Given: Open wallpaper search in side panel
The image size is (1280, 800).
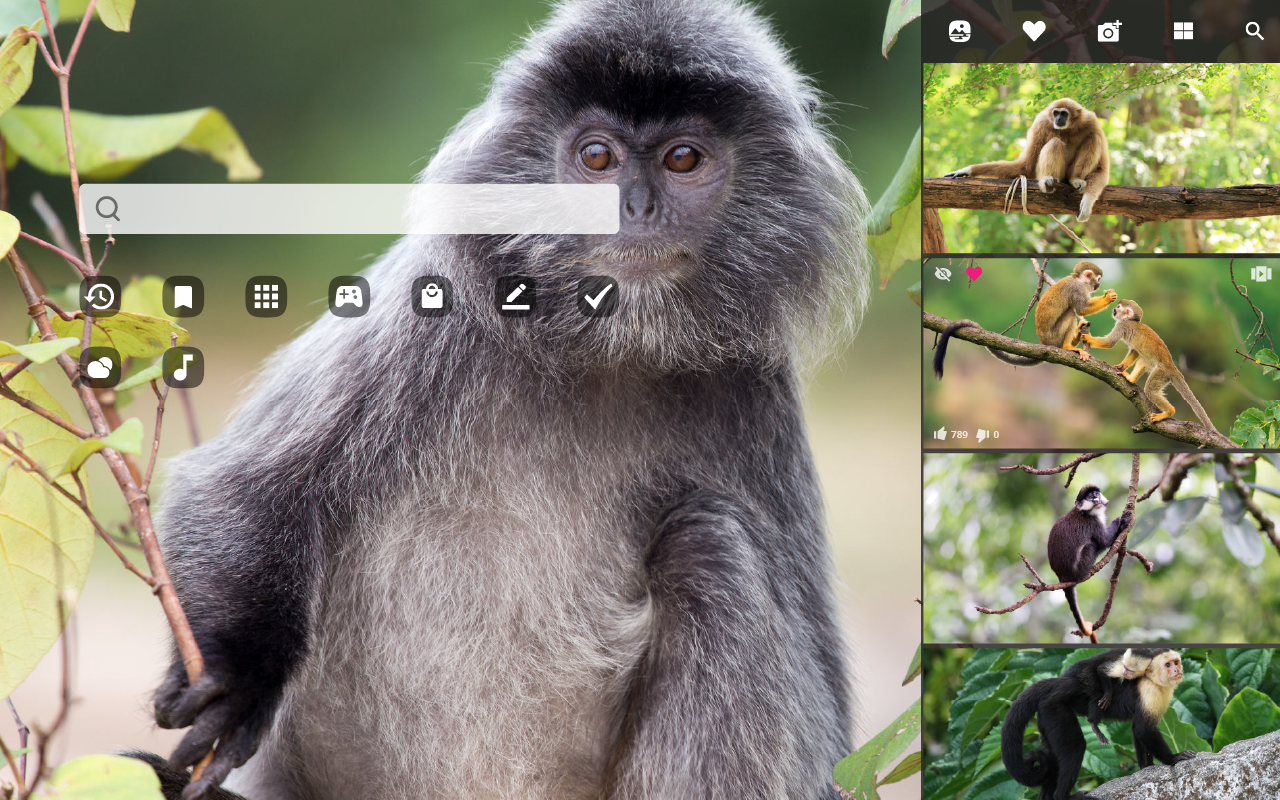Looking at the screenshot, I should tap(1255, 31).
